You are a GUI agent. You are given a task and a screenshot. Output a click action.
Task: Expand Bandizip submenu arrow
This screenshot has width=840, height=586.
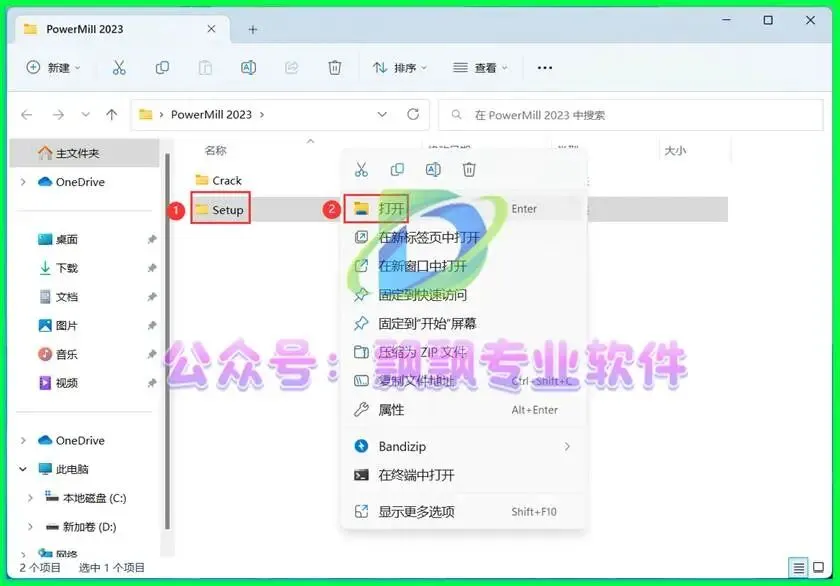tap(567, 446)
